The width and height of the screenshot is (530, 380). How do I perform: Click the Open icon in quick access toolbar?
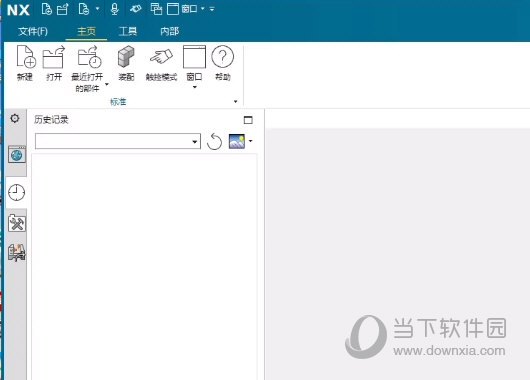pos(63,9)
